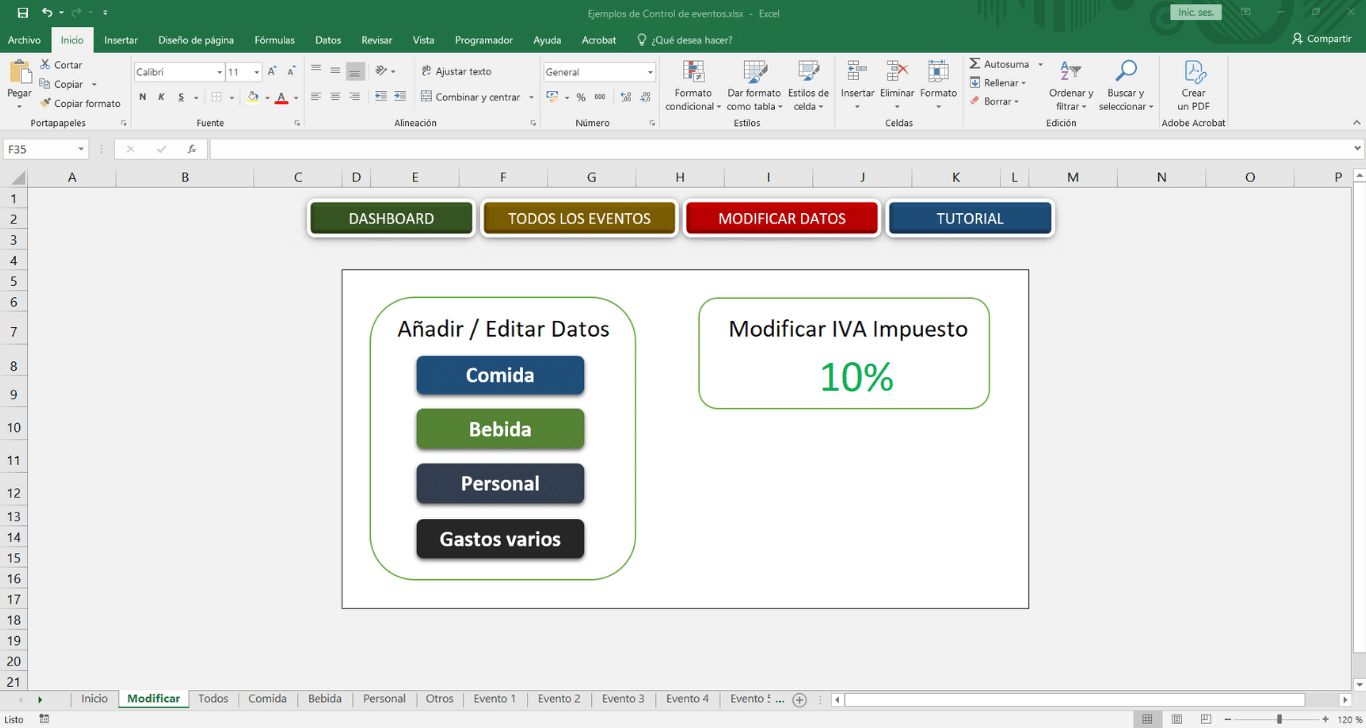
Task: Click the percent style icon
Action: tap(581, 97)
